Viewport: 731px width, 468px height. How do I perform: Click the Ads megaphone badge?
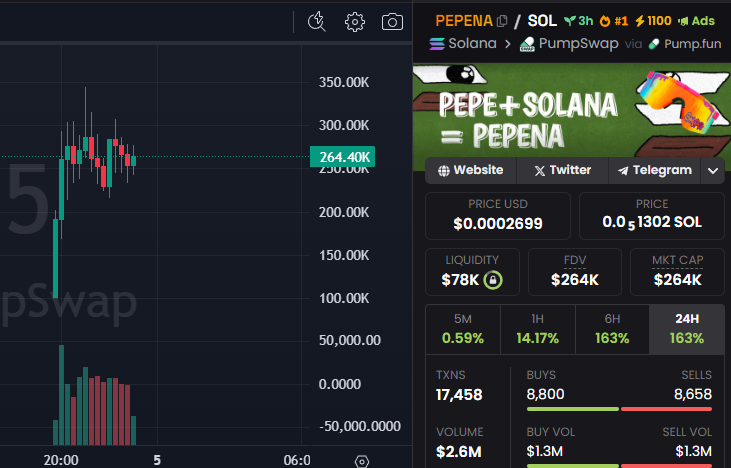[696, 20]
